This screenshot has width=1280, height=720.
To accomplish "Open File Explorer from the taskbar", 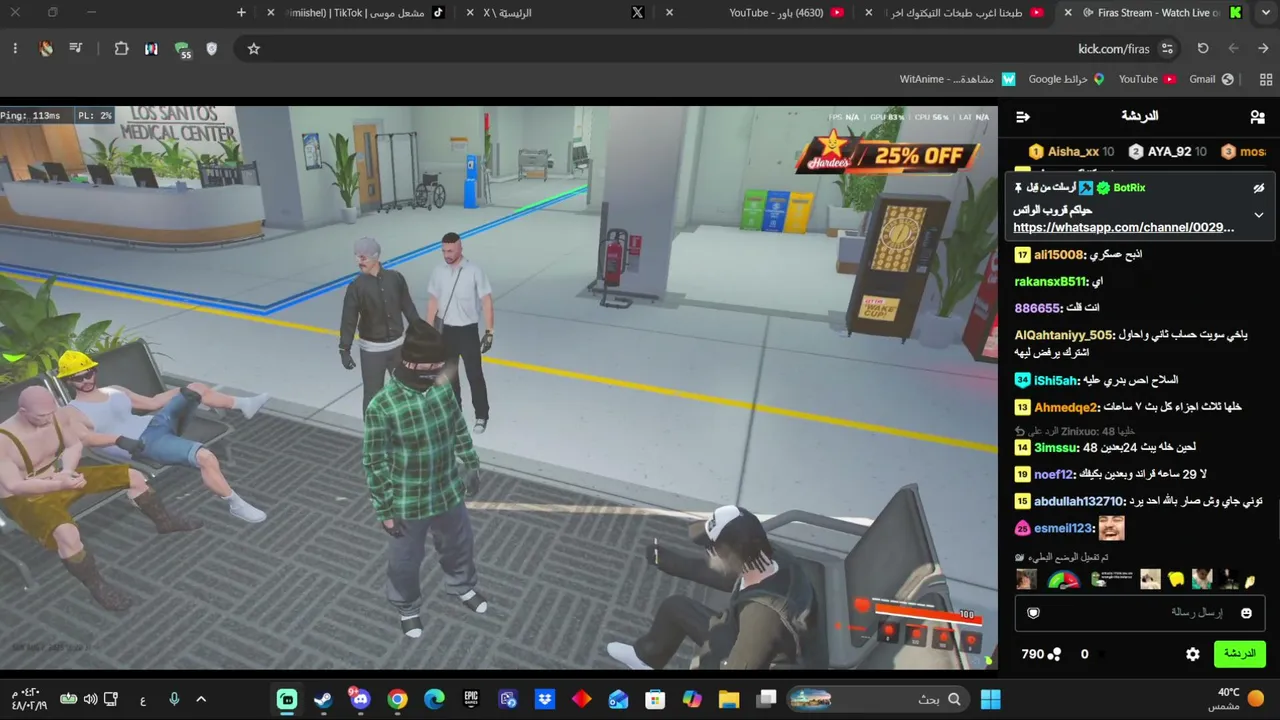I will [x=728, y=699].
